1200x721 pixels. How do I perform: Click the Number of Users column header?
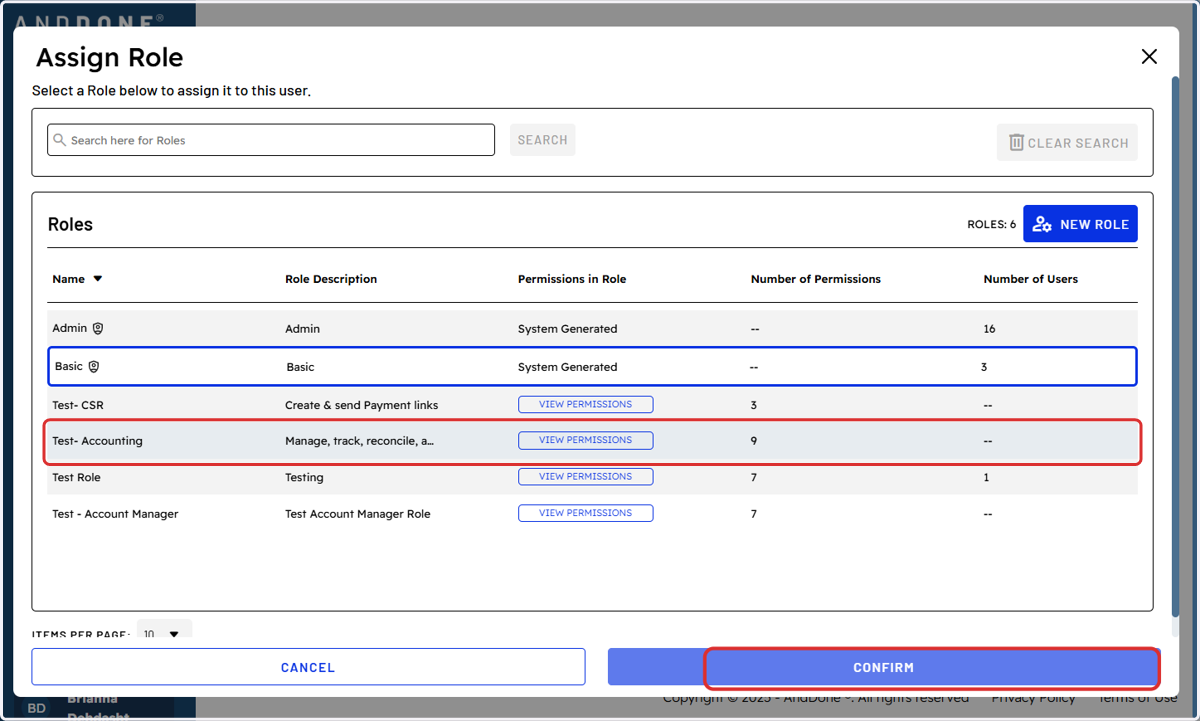pyautogui.click(x=1031, y=279)
